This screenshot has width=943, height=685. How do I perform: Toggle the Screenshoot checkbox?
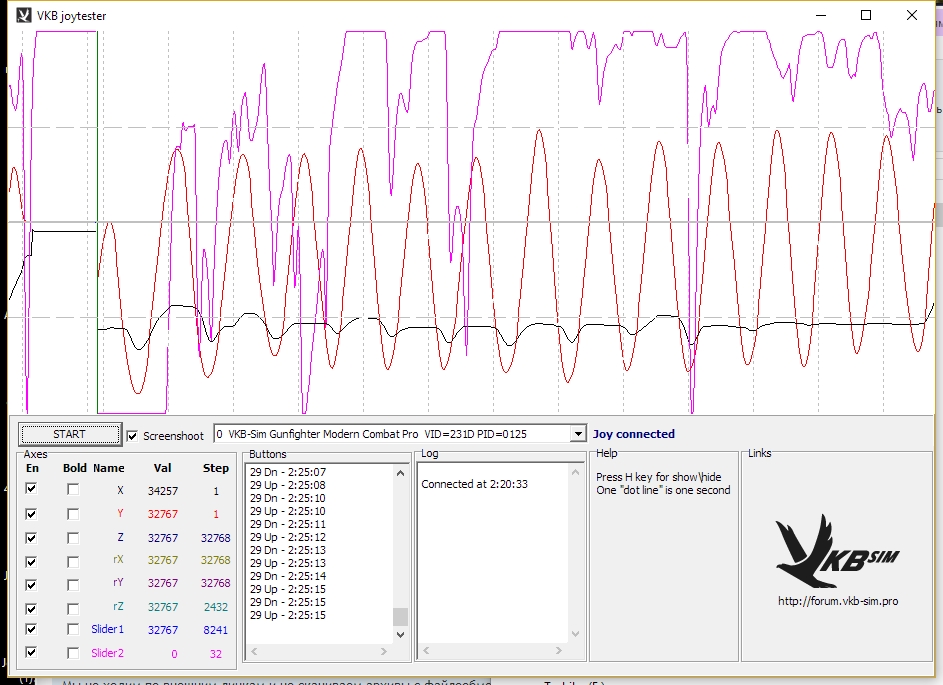[133, 435]
